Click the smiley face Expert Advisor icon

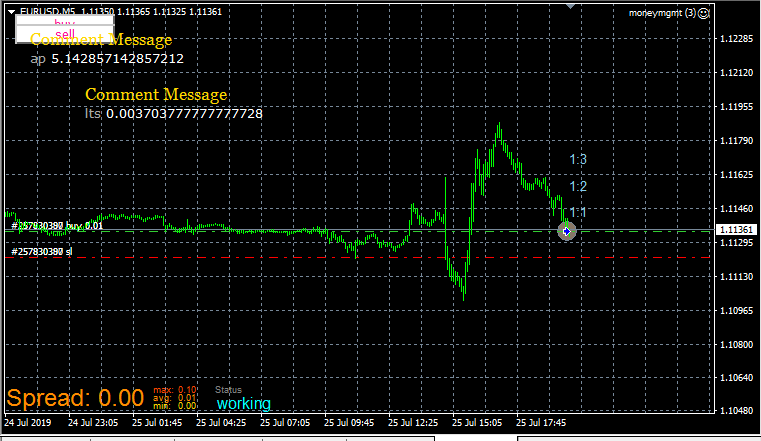[703, 13]
